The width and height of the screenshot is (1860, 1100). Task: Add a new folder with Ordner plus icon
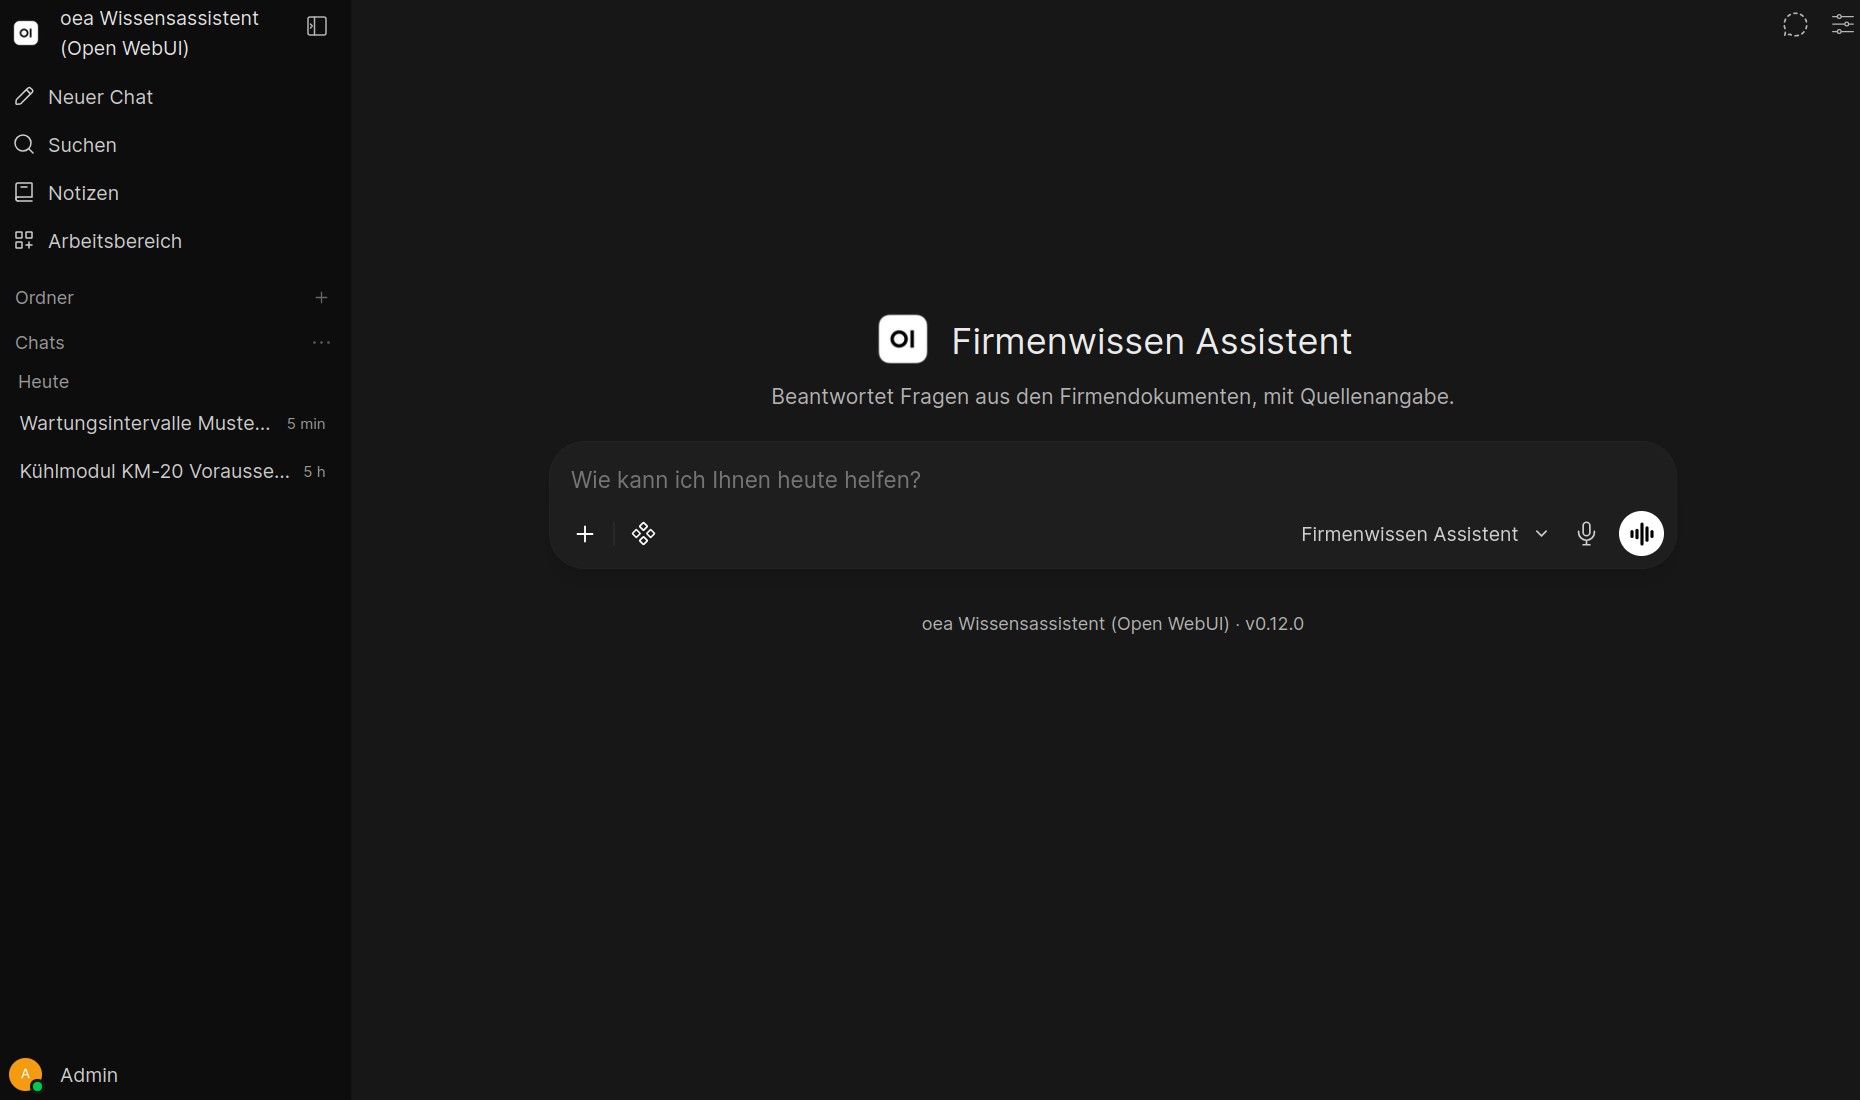321,298
